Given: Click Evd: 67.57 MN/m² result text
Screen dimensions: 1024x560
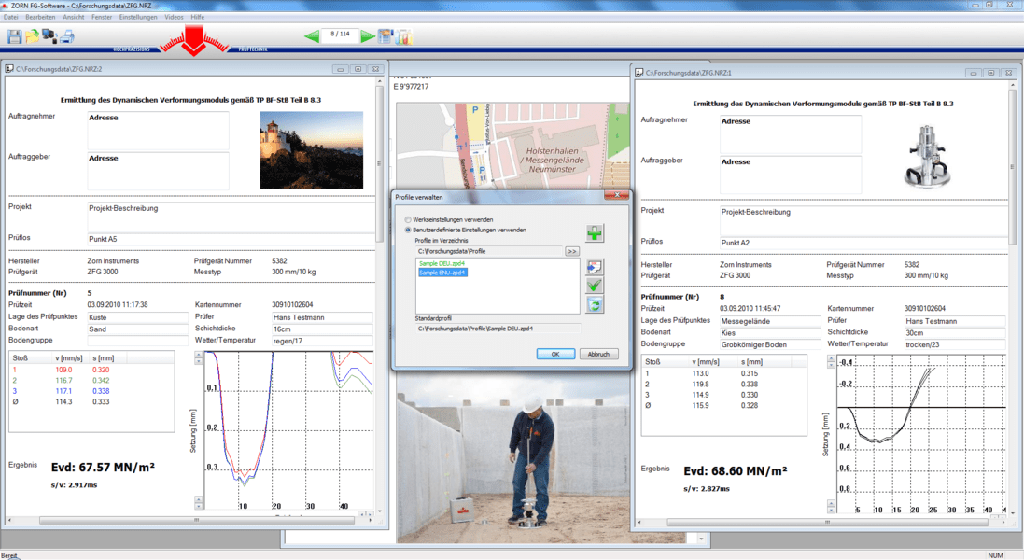Looking at the screenshot, I should click(x=103, y=467).
